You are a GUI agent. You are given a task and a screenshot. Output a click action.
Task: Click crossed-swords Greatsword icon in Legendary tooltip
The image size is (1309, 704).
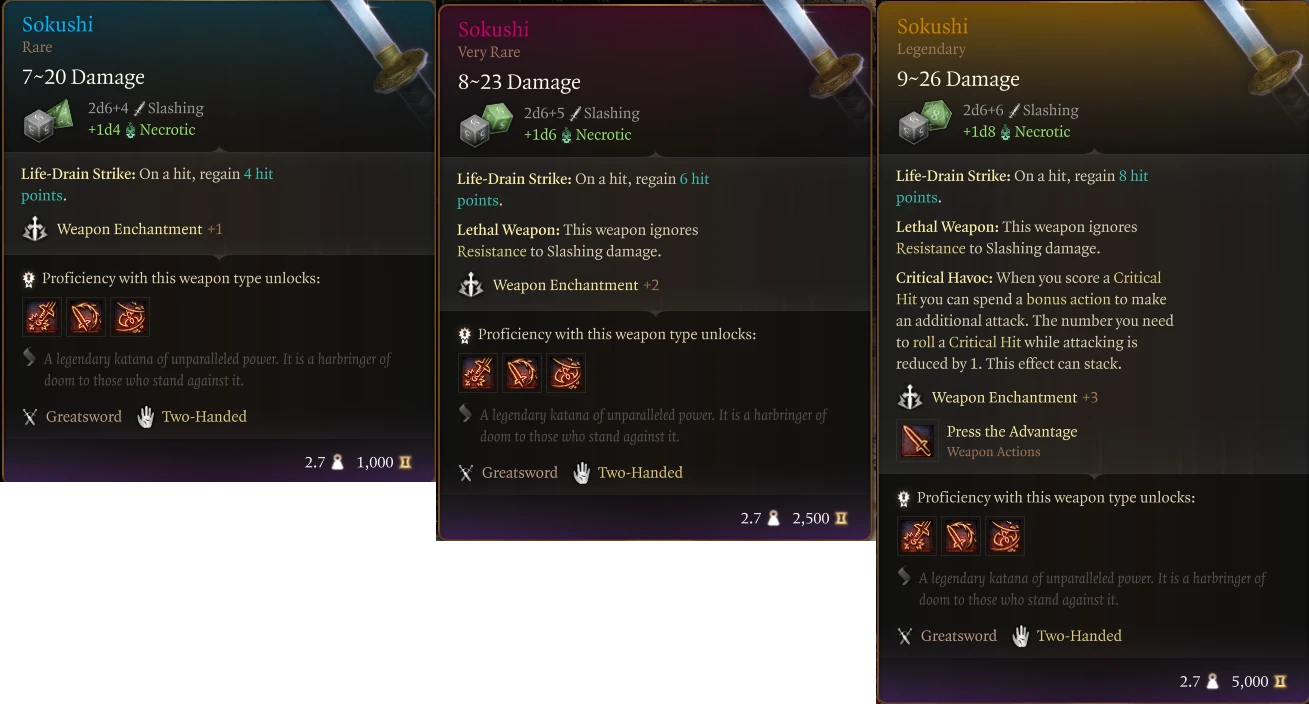(905, 636)
